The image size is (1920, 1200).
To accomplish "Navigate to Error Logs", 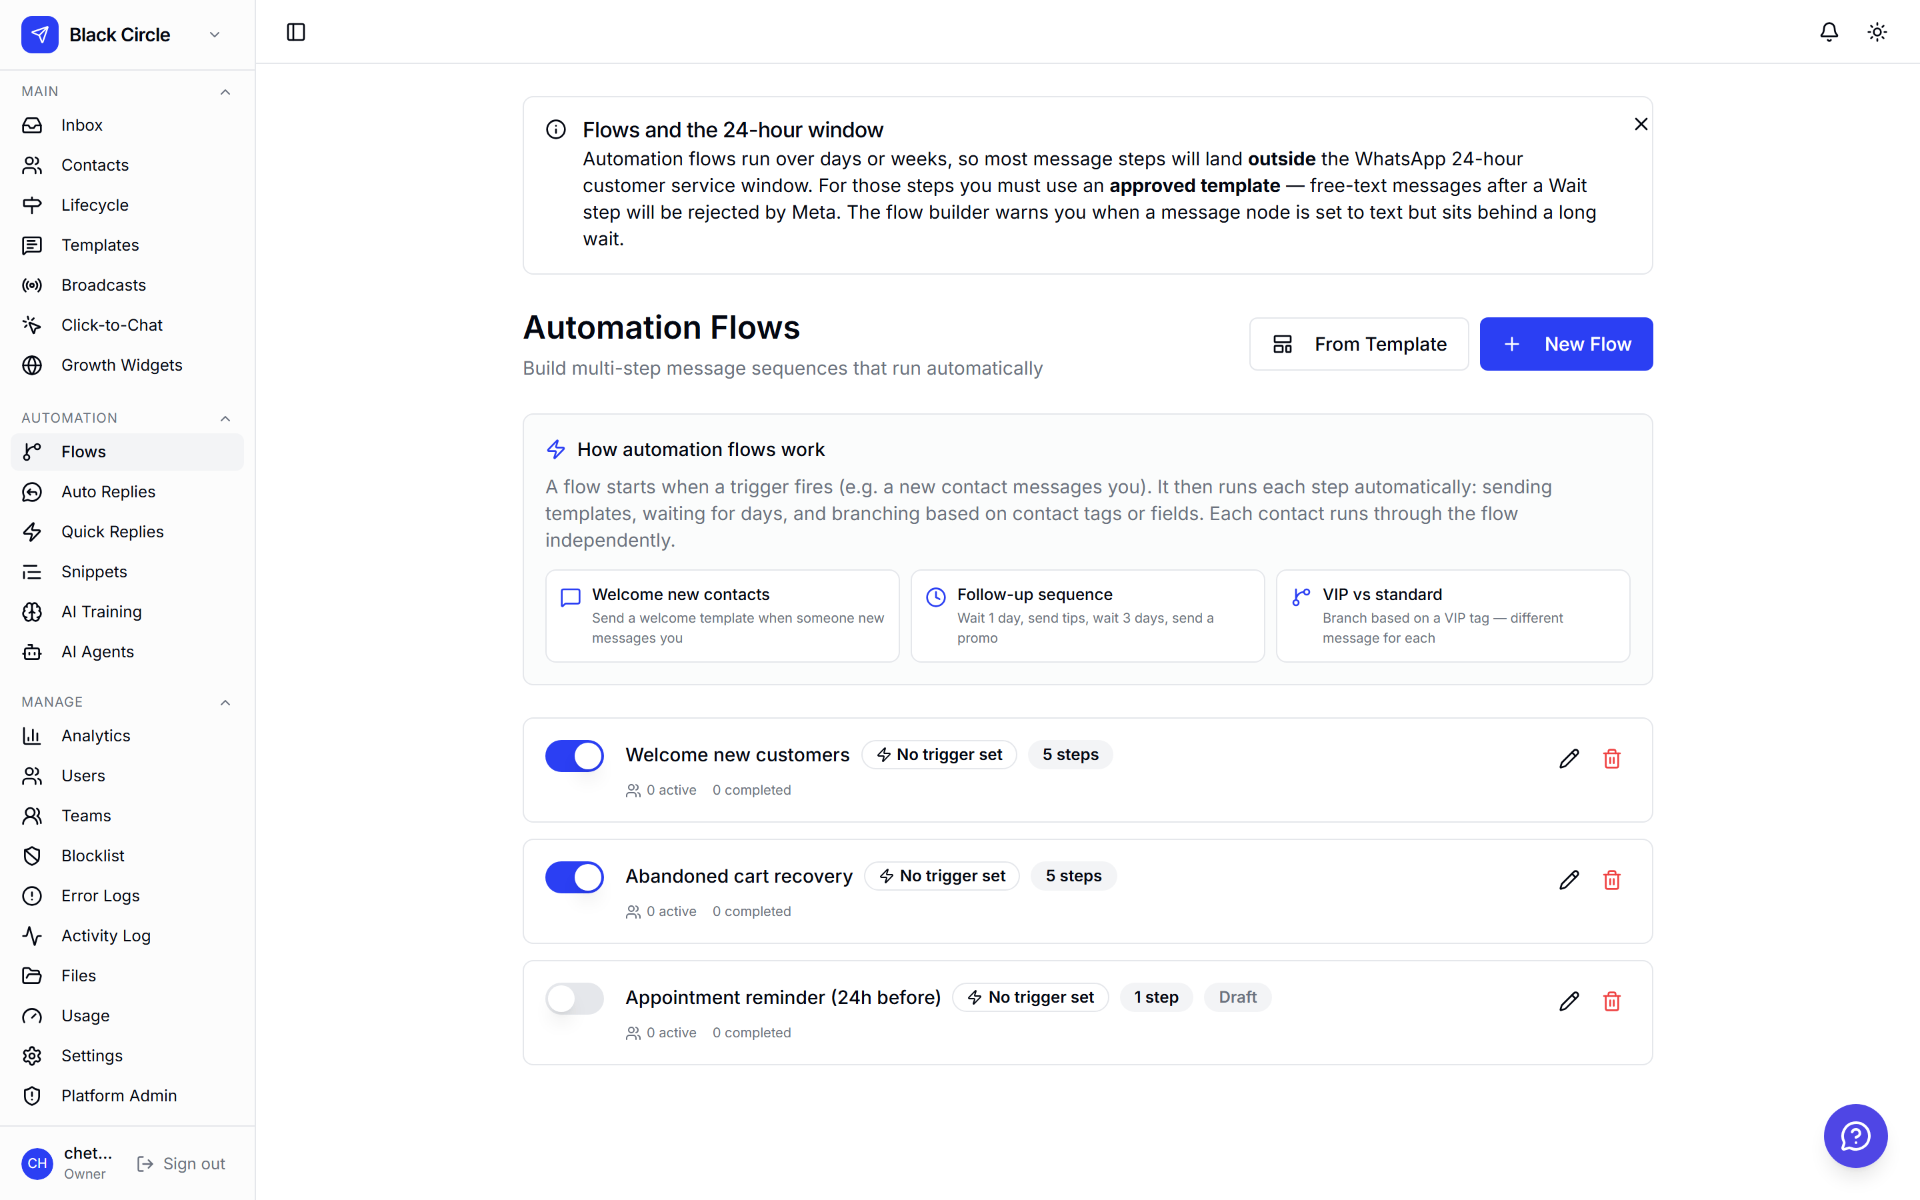I will pos(127,896).
